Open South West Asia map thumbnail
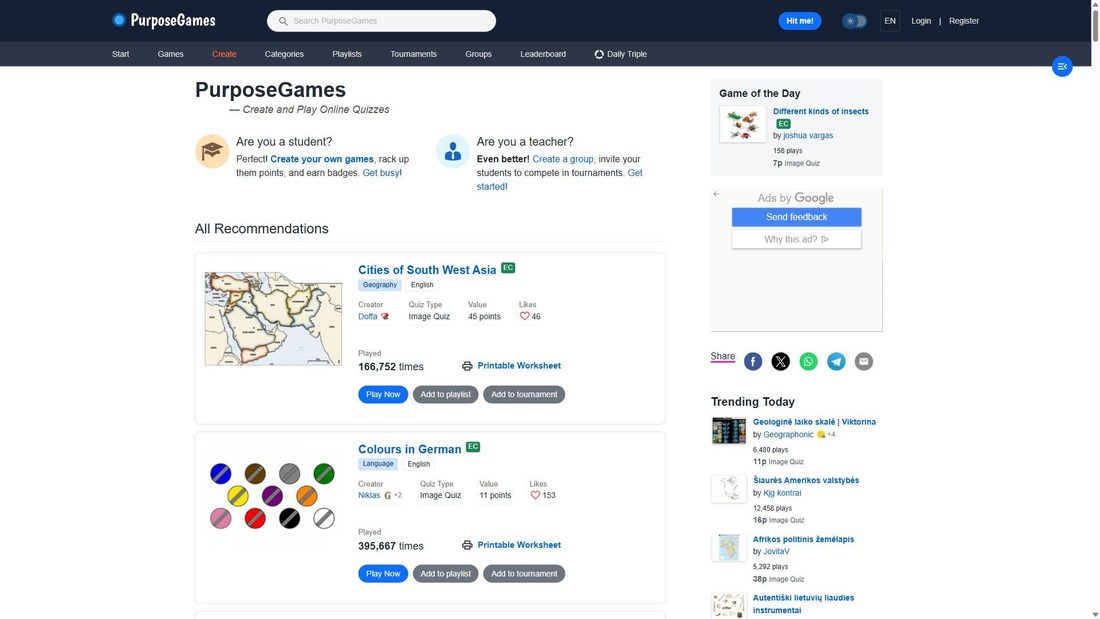This screenshot has width=1100, height=619. point(274,319)
